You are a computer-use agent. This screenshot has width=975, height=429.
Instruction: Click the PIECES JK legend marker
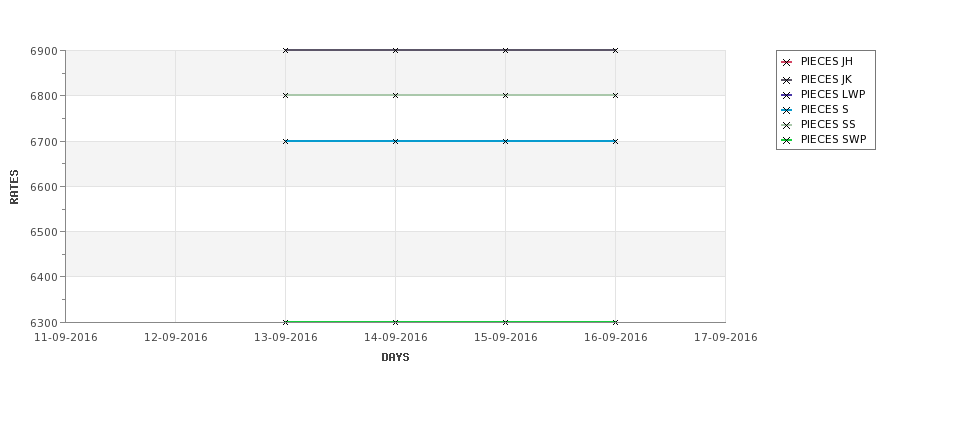tap(787, 80)
